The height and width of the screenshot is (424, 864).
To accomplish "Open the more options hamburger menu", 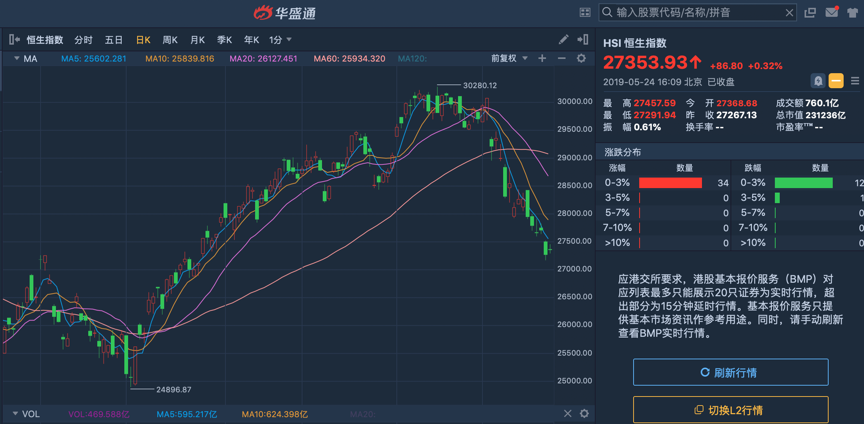I will (855, 81).
